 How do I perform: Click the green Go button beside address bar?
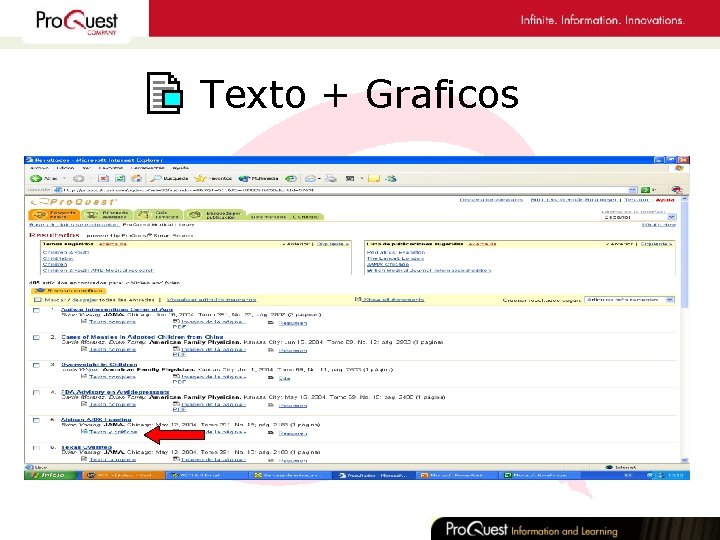[x=648, y=190]
